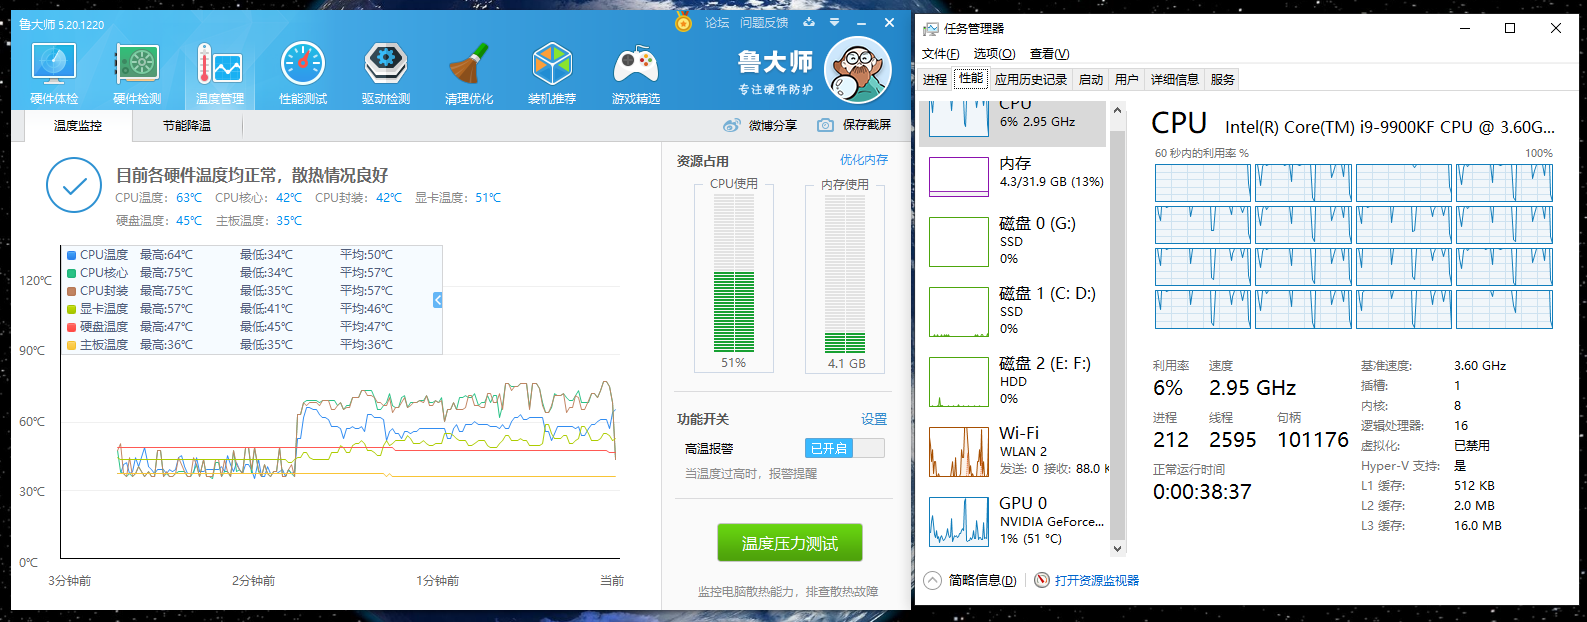Toggle the 高温报警 switch

tap(844, 448)
